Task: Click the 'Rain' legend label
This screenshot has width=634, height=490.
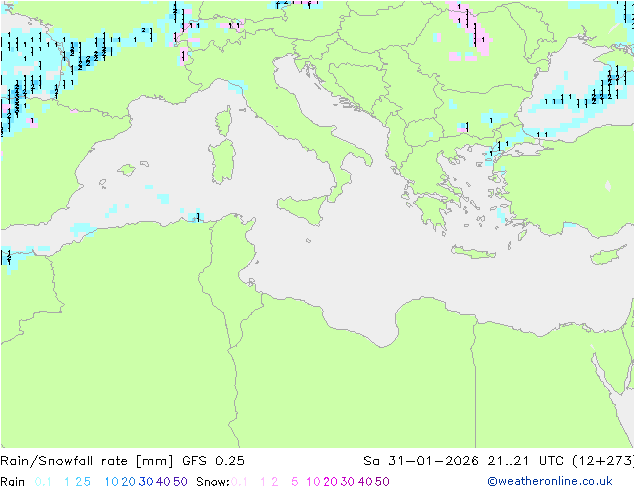Action: pos(13,482)
